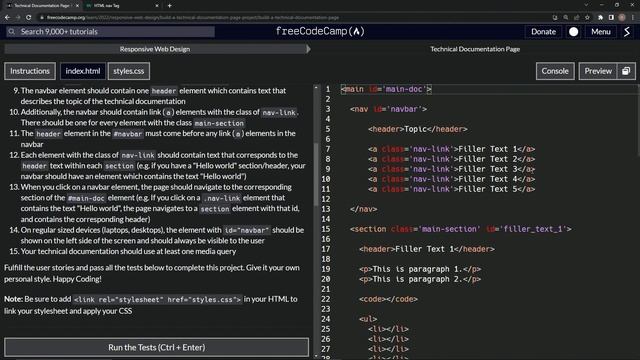Click the freeCodeCamp flame logo
This screenshot has height=360, width=640.
click(357, 31)
